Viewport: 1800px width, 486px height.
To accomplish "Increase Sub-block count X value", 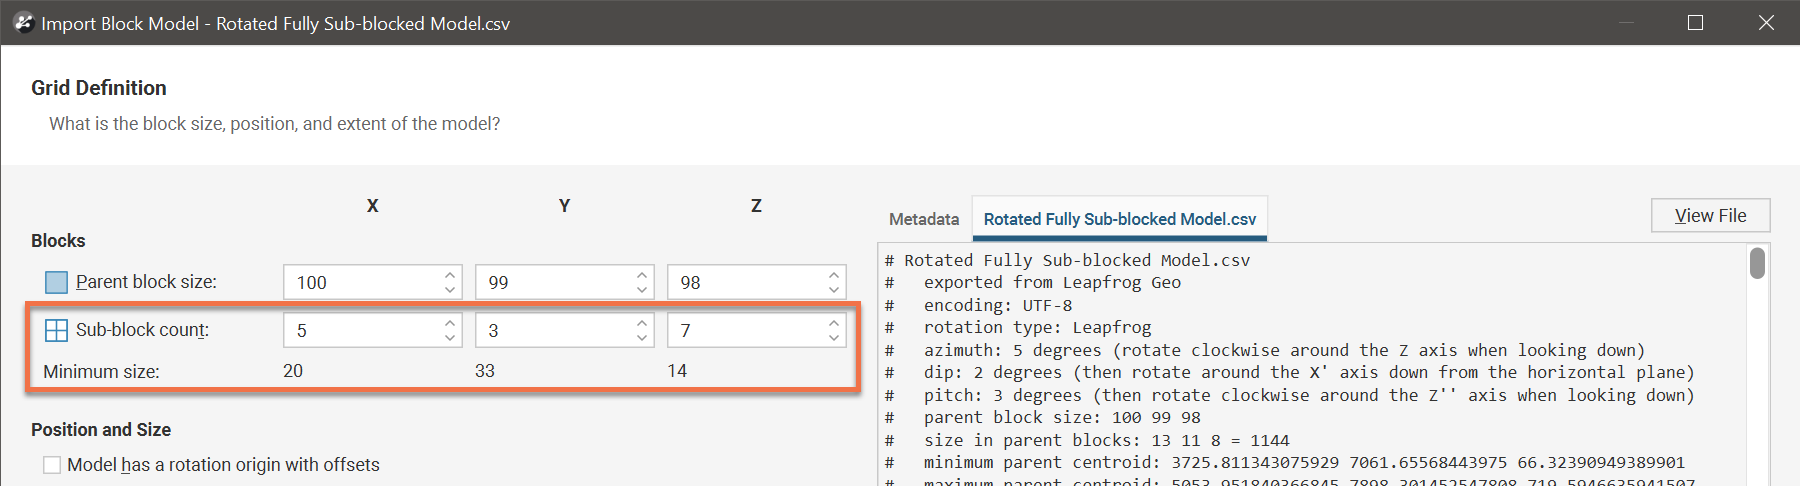I will 450,323.
